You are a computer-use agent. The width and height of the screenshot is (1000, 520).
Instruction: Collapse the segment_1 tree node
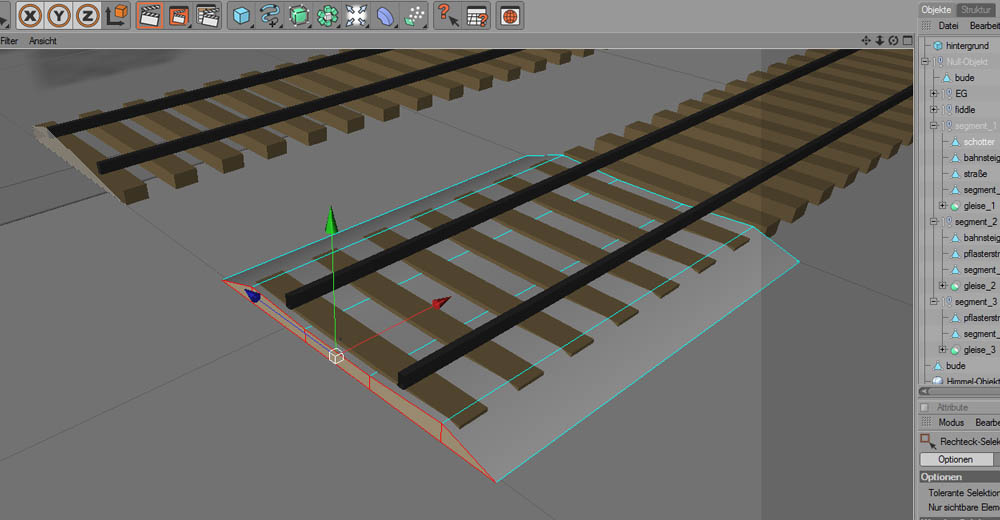click(933, 126)
